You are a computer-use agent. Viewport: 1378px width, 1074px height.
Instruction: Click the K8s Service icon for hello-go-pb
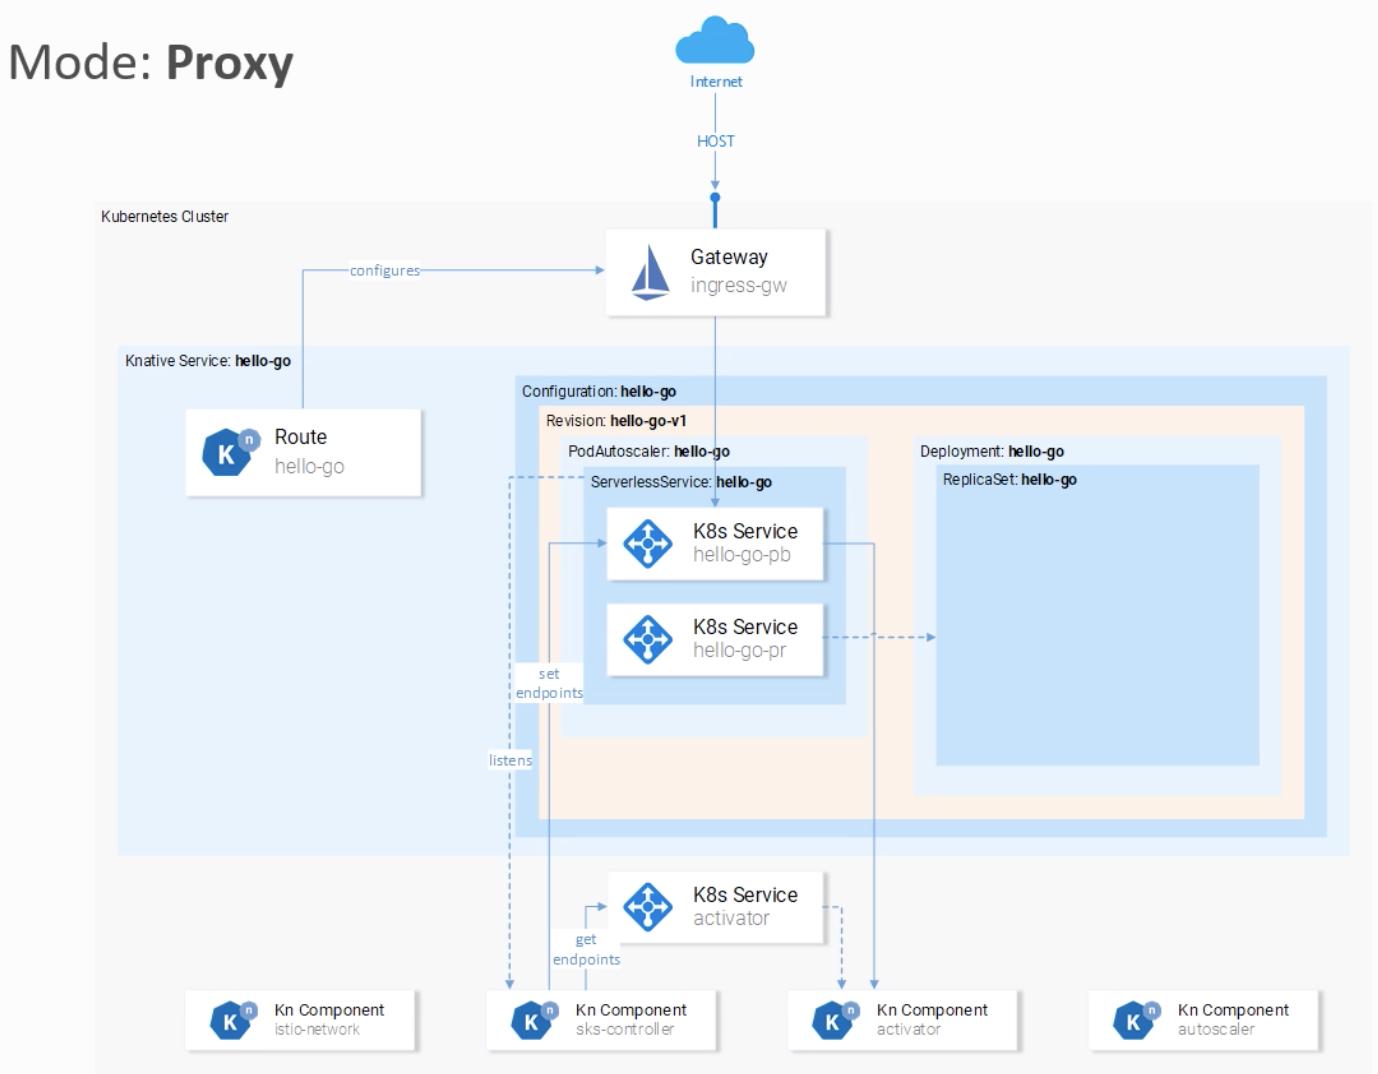point(648,543)
